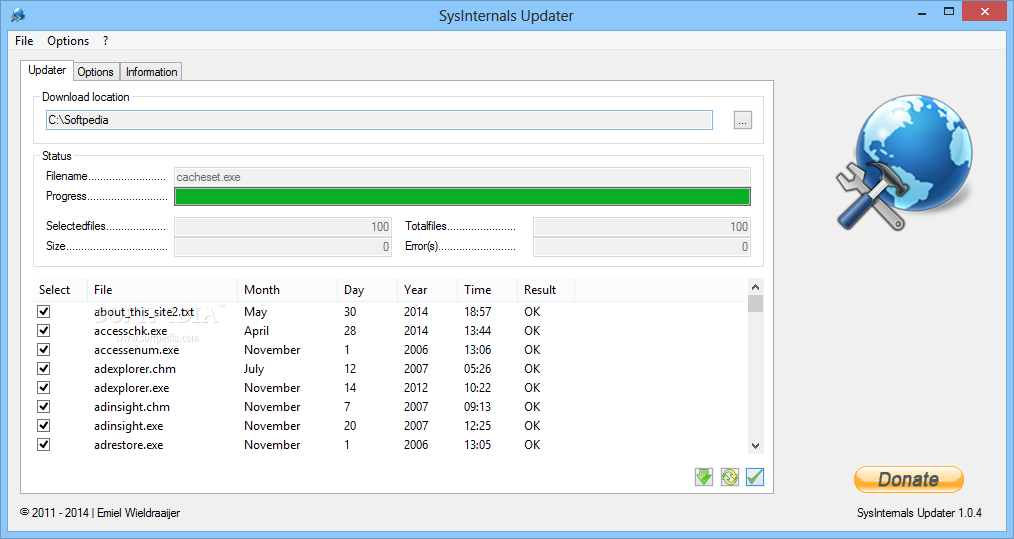Deselect the adexplorer.exe checkbox
Image resolution: width=1014 pixels, height=539 pixels.
click(43, 388)
